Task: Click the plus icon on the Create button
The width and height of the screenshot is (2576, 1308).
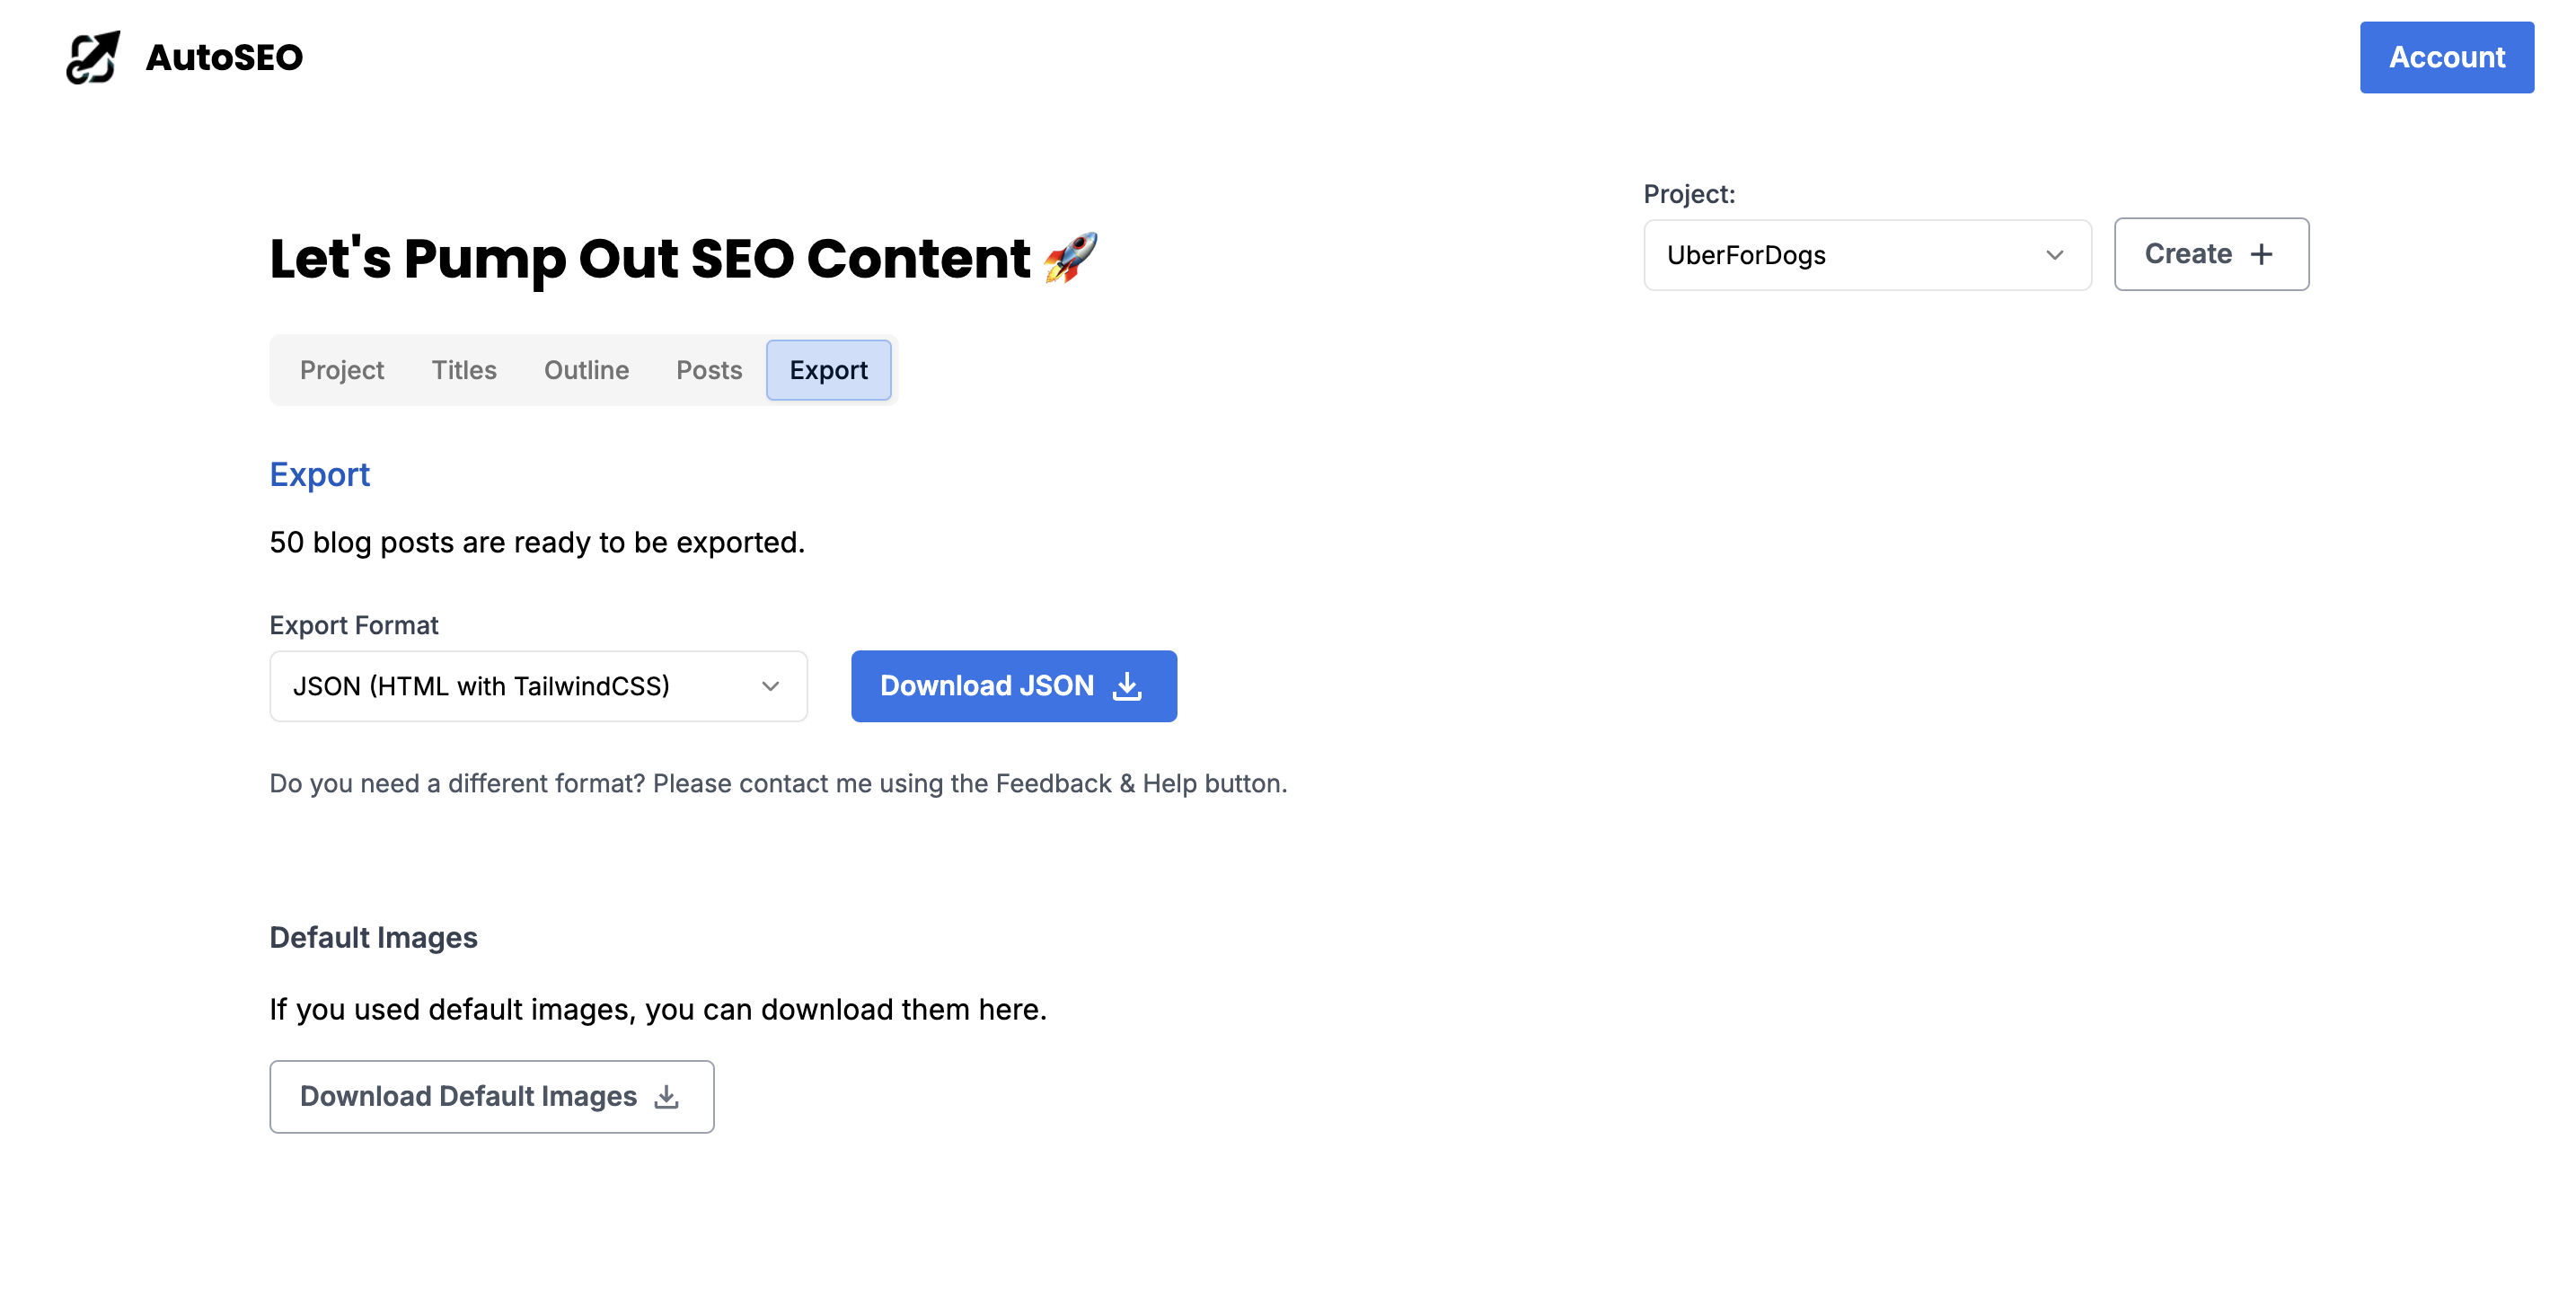Action: (2262, 254)
